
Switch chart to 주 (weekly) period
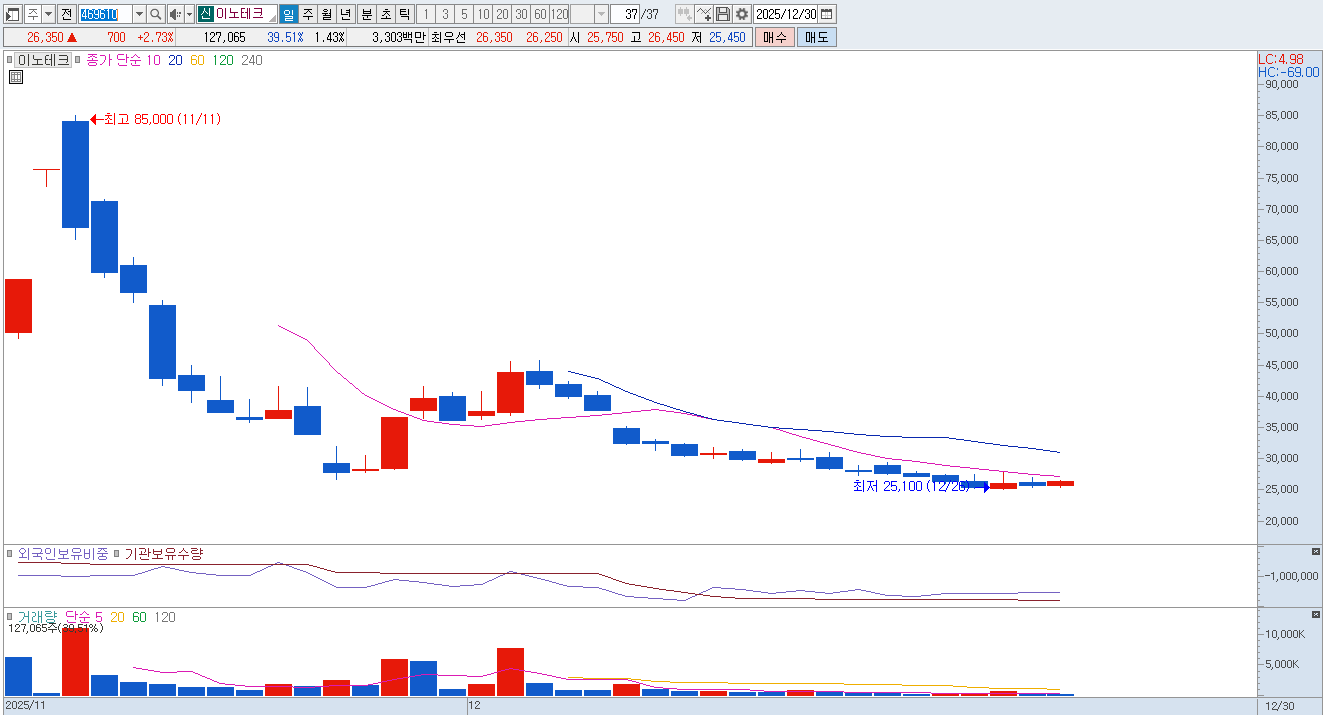point(307,14)
